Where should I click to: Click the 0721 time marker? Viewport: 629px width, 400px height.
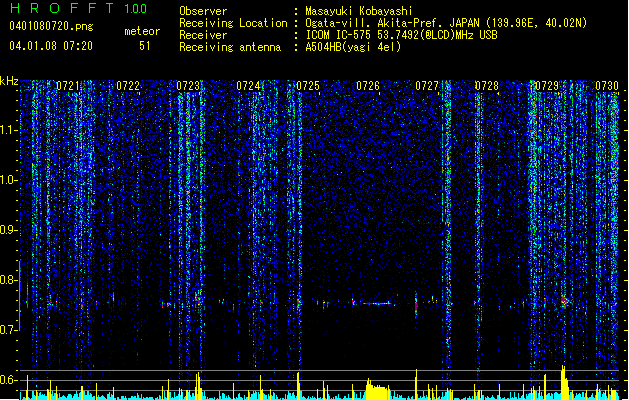coord(67,86)
